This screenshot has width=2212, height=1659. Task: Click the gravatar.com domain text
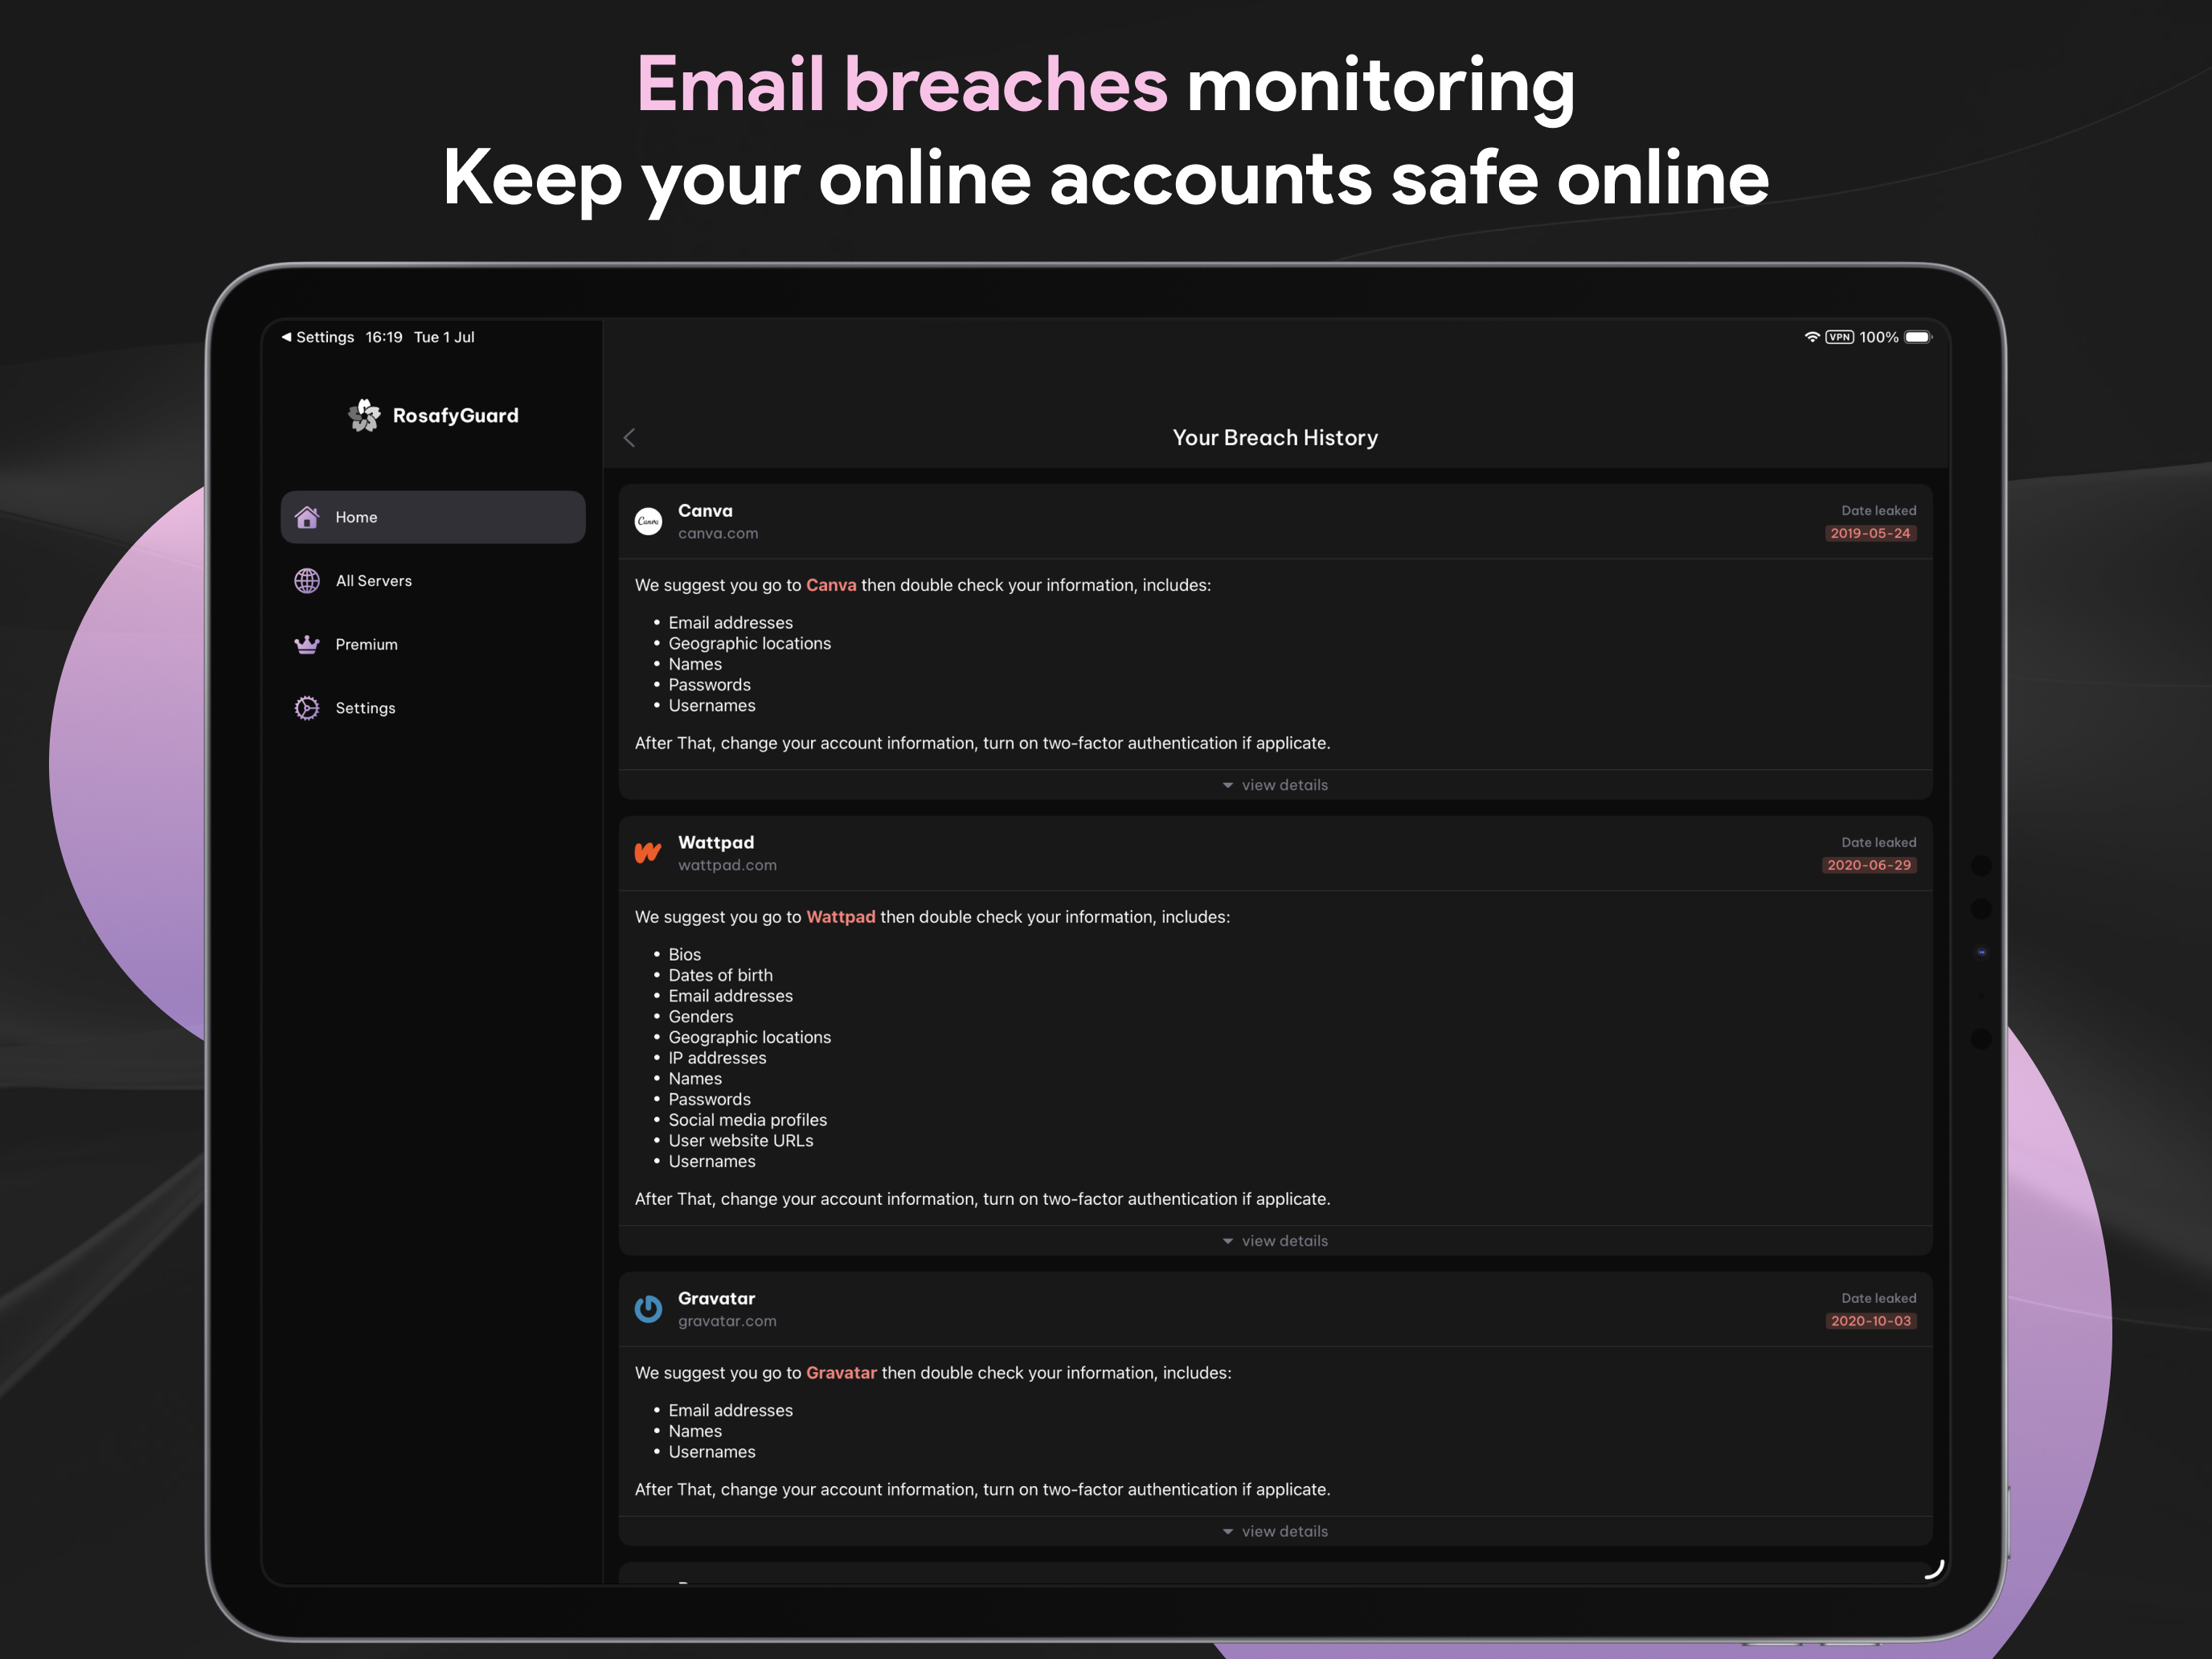[727, 1322]
